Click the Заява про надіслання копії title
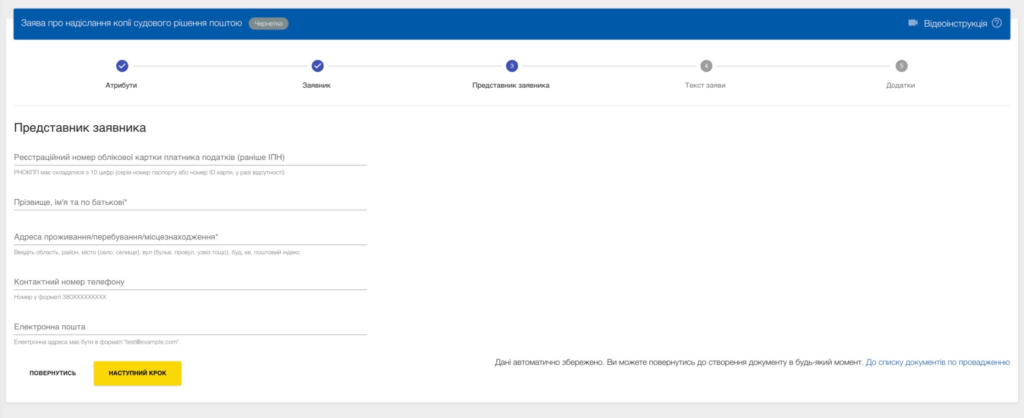This screenshot has width=1024, height=418. (131, 24)
